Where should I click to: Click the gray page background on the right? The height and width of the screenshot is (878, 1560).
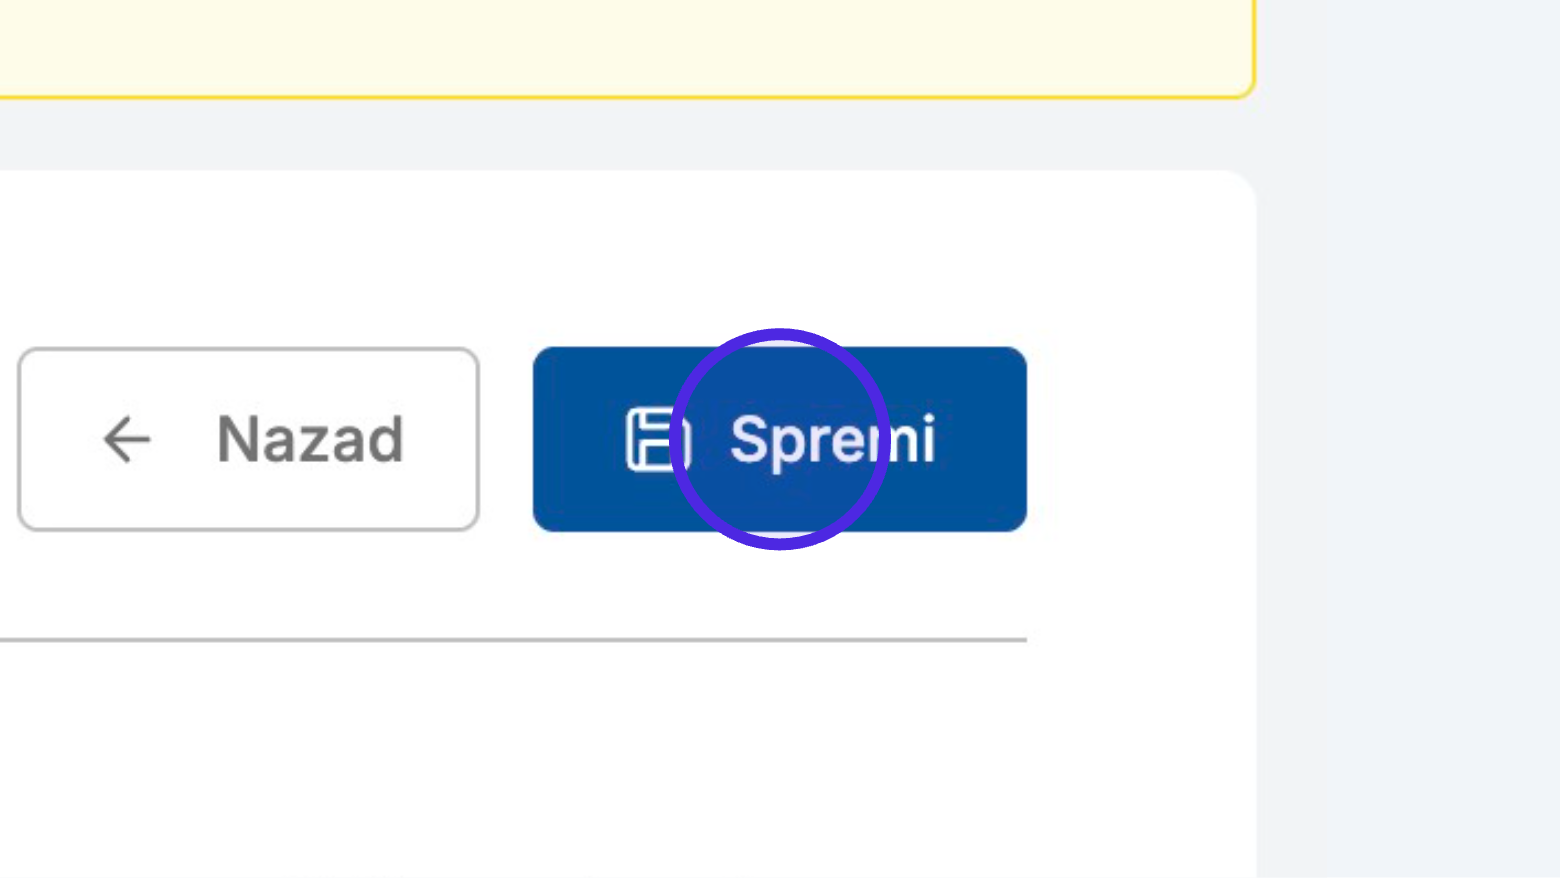click(x=1408, y=439)
